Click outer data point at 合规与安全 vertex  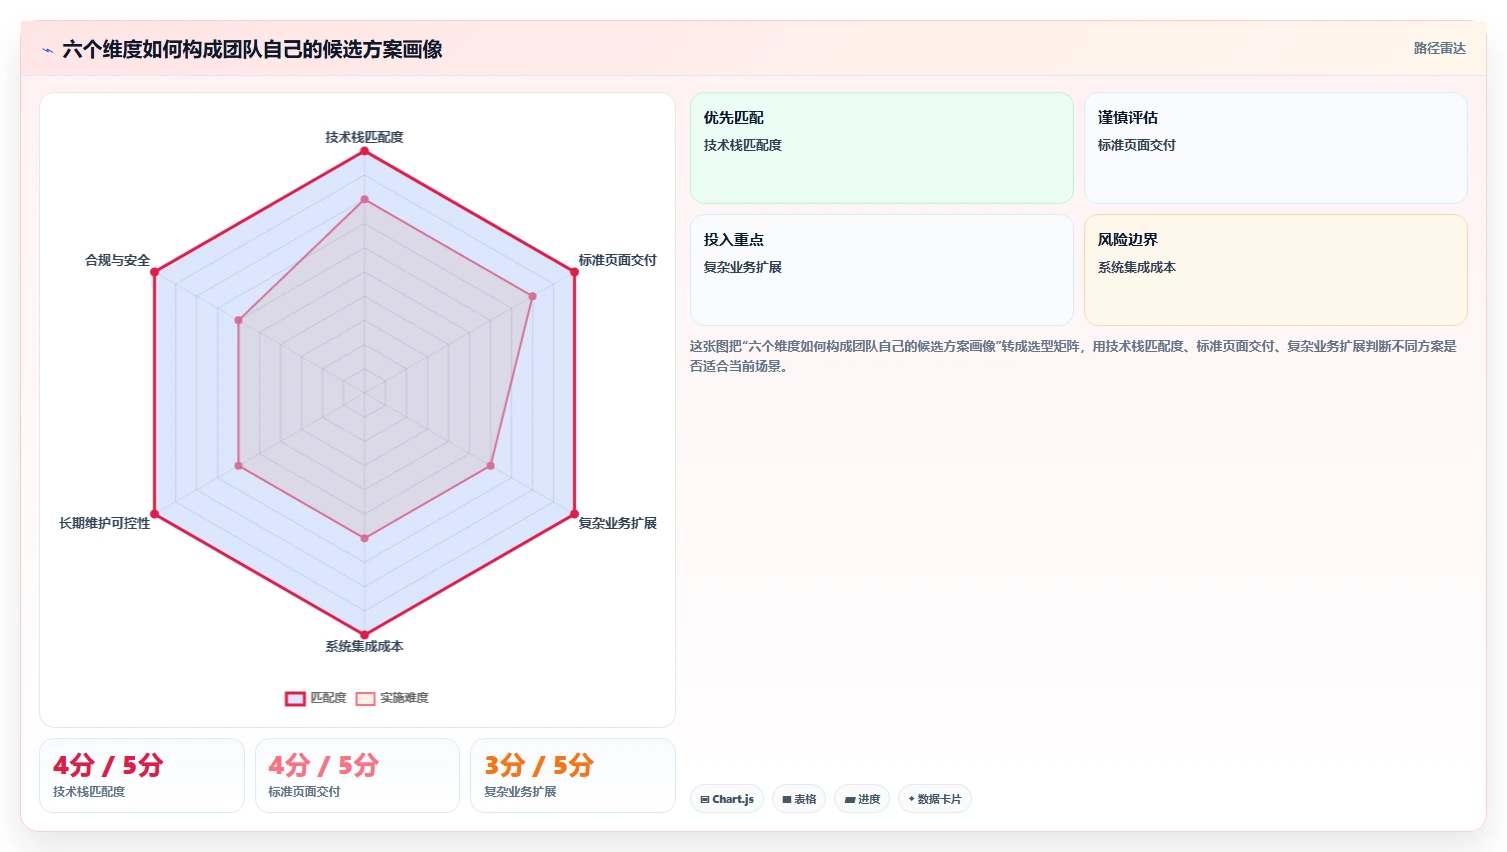(154, 272)
